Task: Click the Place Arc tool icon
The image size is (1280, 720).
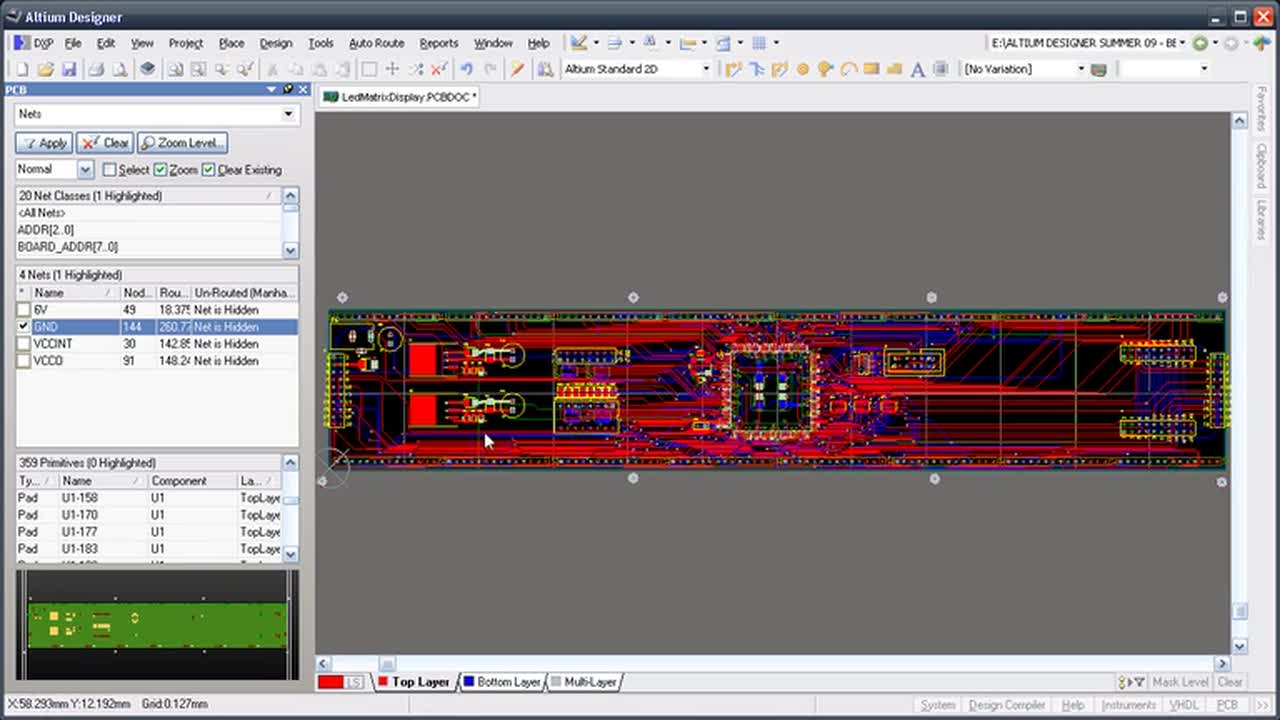Action: (848, 69)
